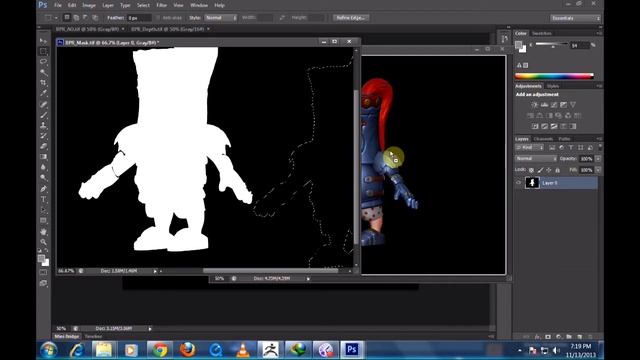Select the Eyedropper tool
The height and width of the screenshot is (360, 640).
tap(43, 93)
